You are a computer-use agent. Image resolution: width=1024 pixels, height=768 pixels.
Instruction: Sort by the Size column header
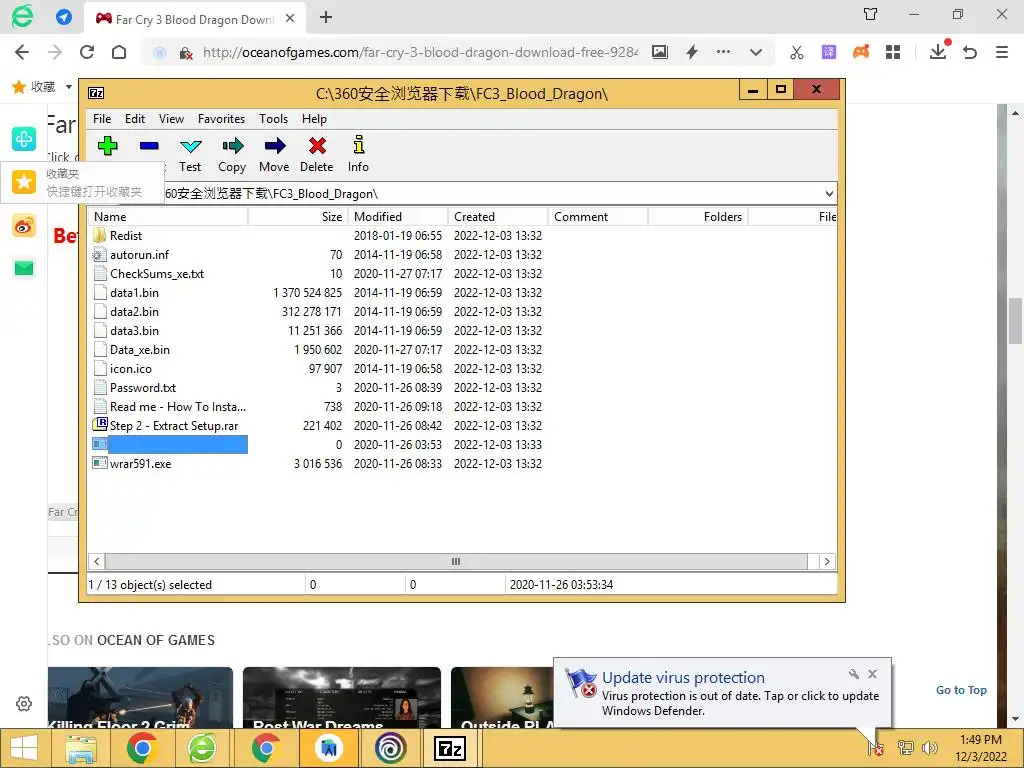(297, 217)
